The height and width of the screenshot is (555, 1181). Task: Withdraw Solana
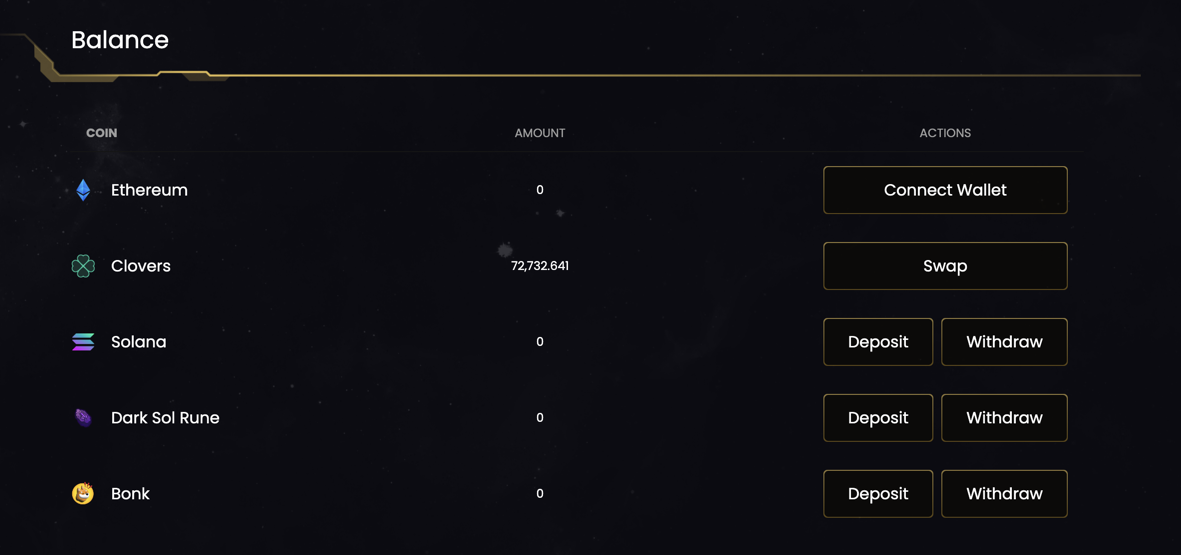click(x=1005, y=342)
